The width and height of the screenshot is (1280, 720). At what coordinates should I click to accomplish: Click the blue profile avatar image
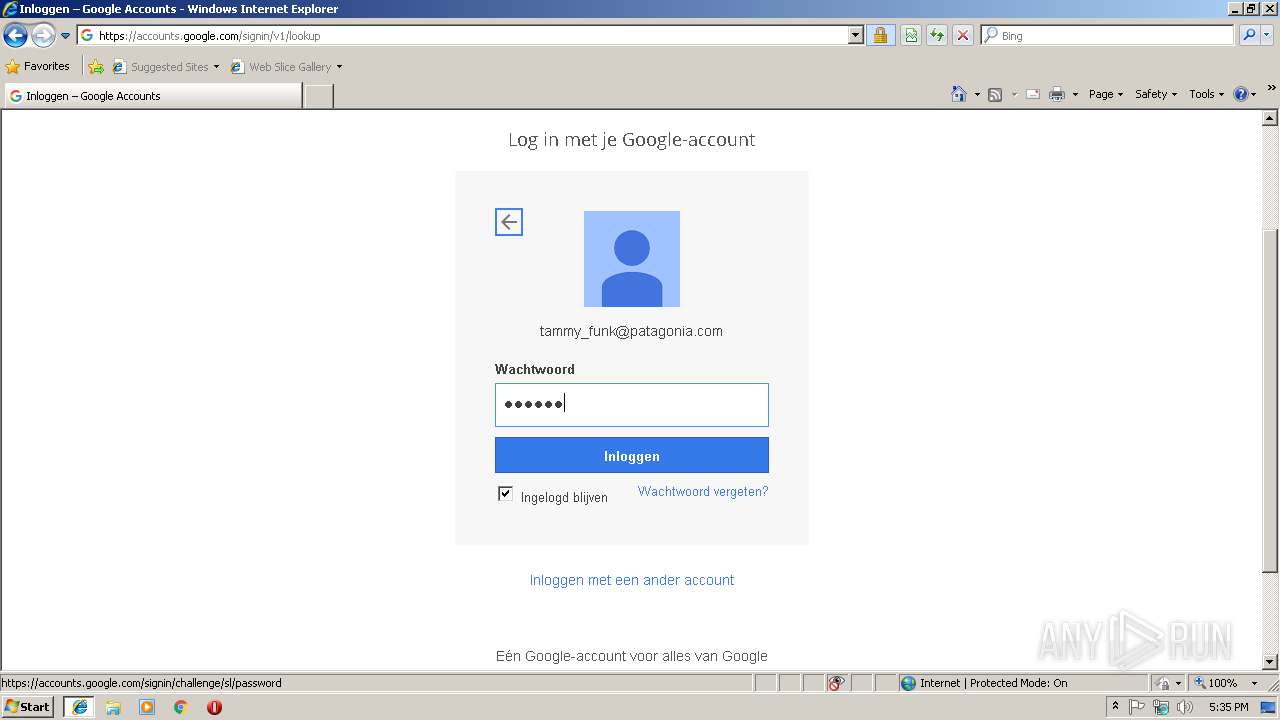point(632,259)
